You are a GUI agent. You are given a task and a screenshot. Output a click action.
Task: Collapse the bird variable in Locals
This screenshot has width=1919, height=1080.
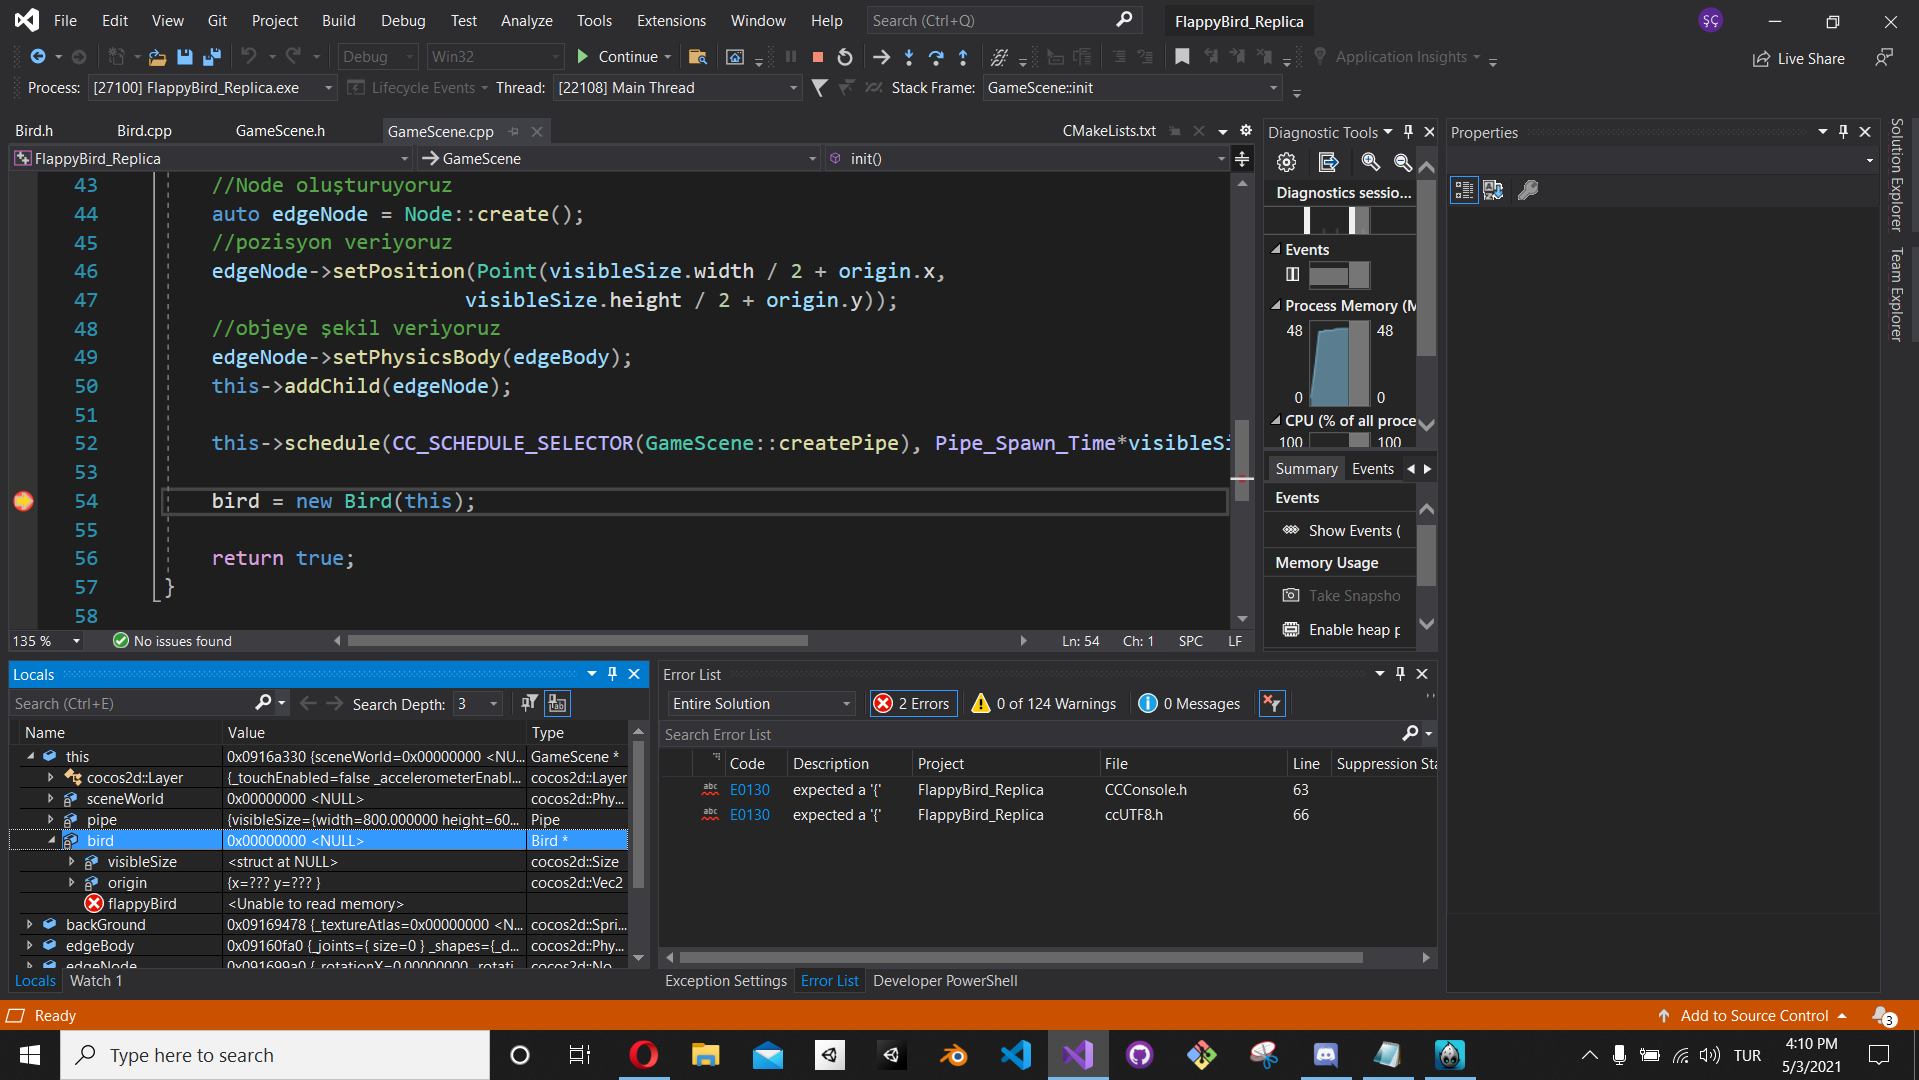pos(52,841)
